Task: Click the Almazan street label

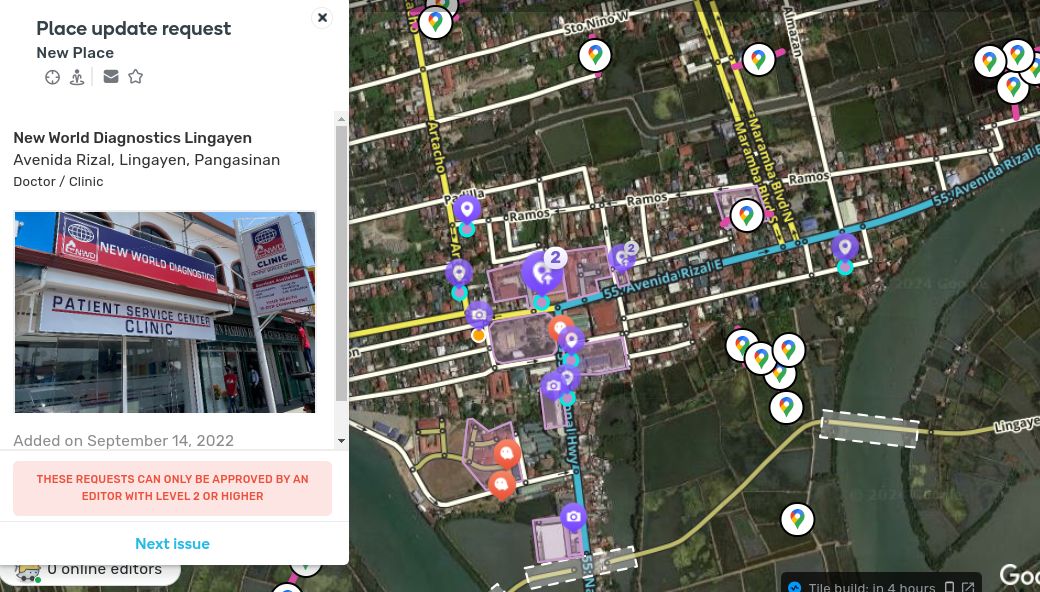Action: pyautogui.click(x=792, y=32)
